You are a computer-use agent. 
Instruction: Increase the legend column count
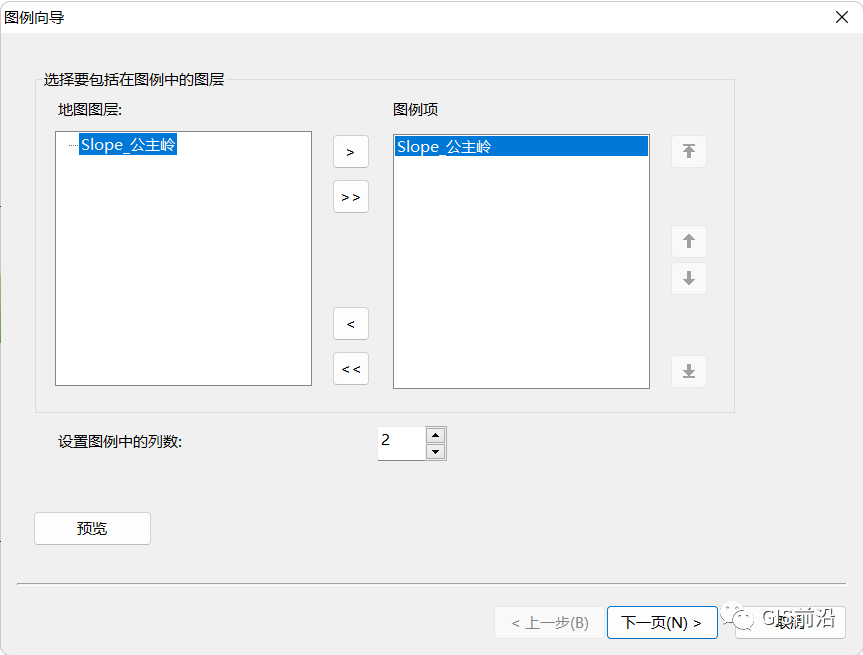coord(435,435)
